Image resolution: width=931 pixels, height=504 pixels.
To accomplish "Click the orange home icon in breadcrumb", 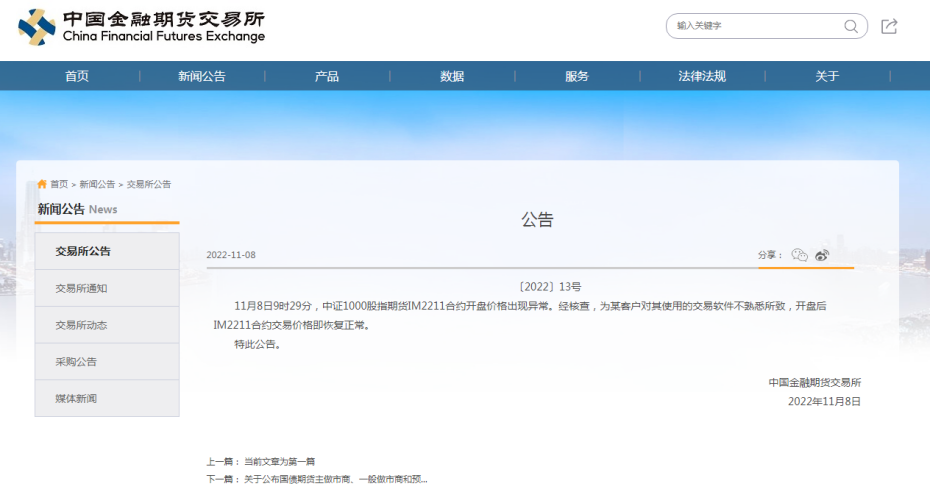I will 42,184.
